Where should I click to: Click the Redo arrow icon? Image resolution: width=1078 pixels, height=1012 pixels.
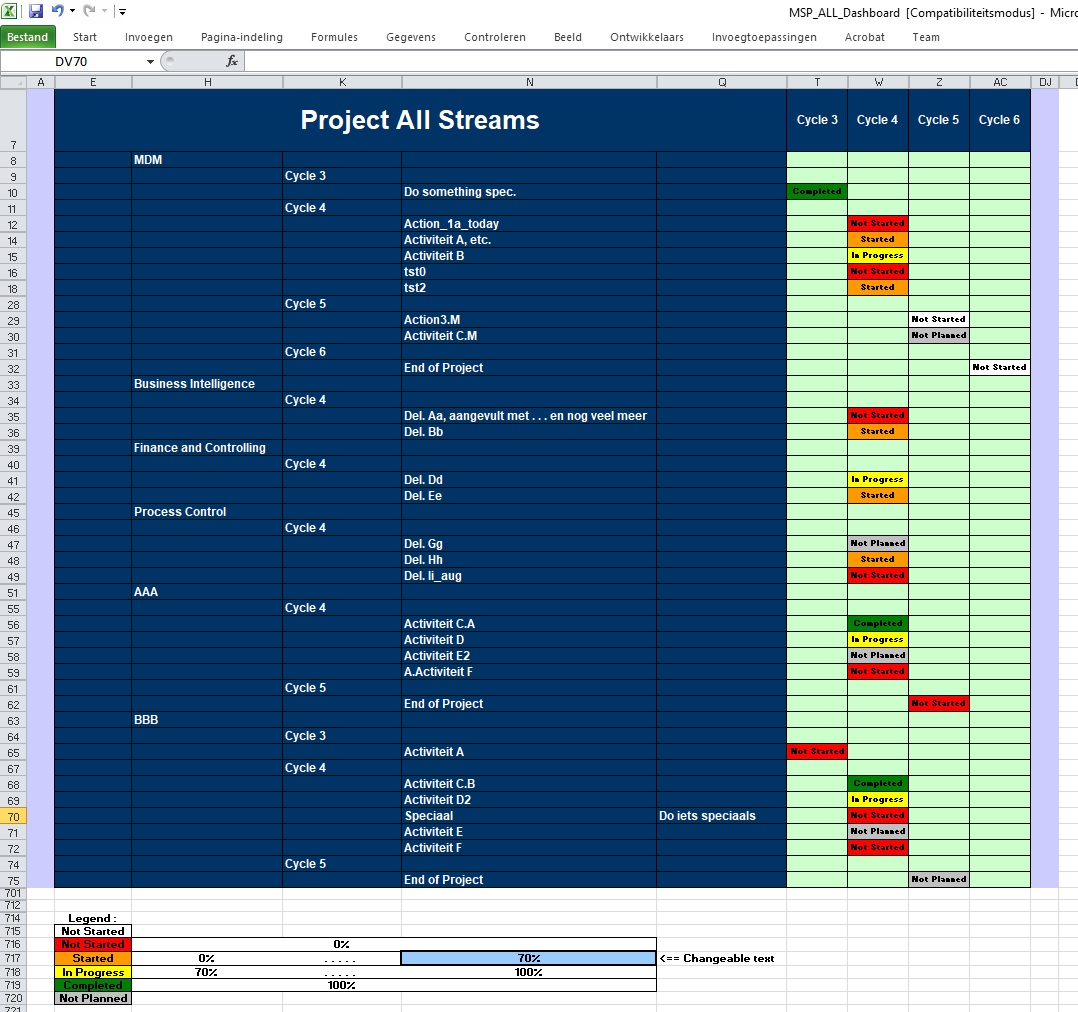[89, 11]
